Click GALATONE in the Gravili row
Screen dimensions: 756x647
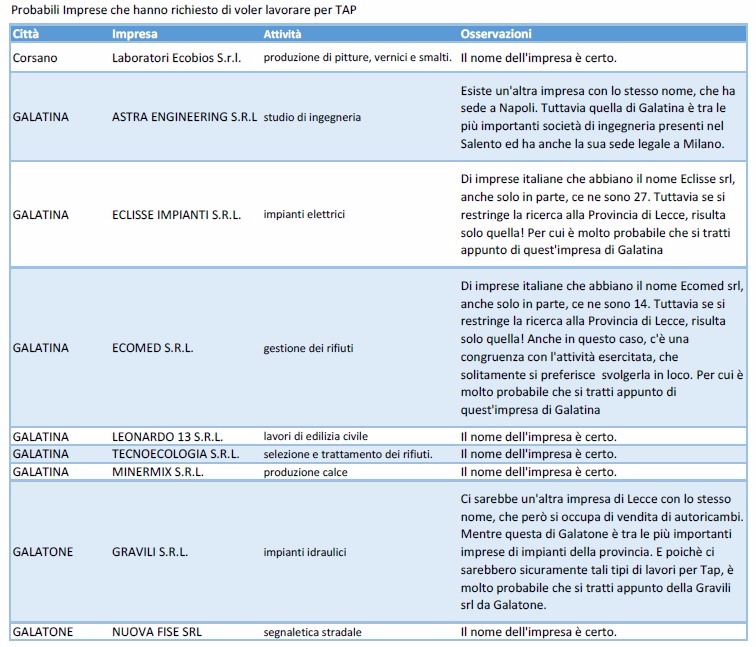pos(42,552)
